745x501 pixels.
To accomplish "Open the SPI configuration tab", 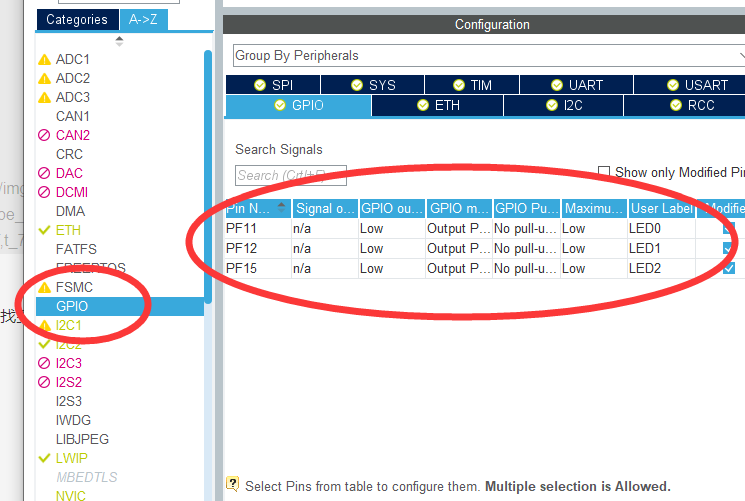I will [273, 85].
